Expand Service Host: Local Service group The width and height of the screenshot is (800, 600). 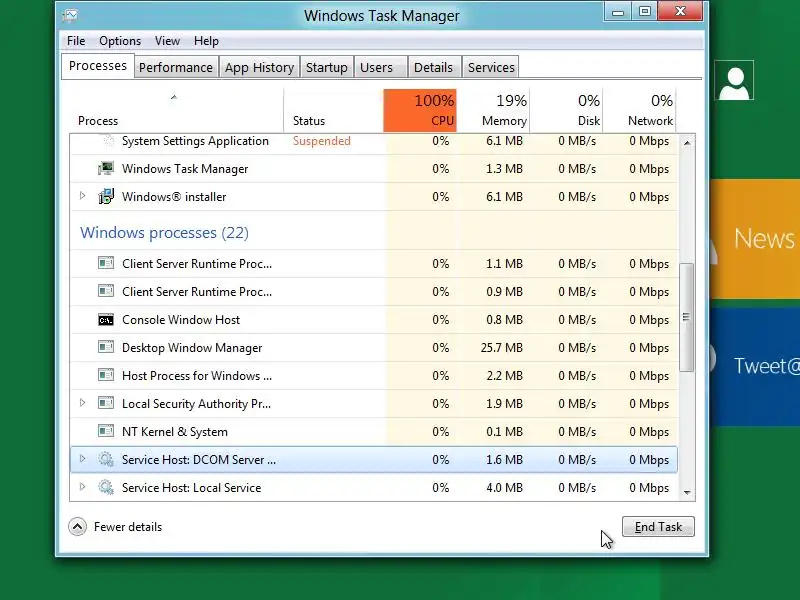pos(82,486)
